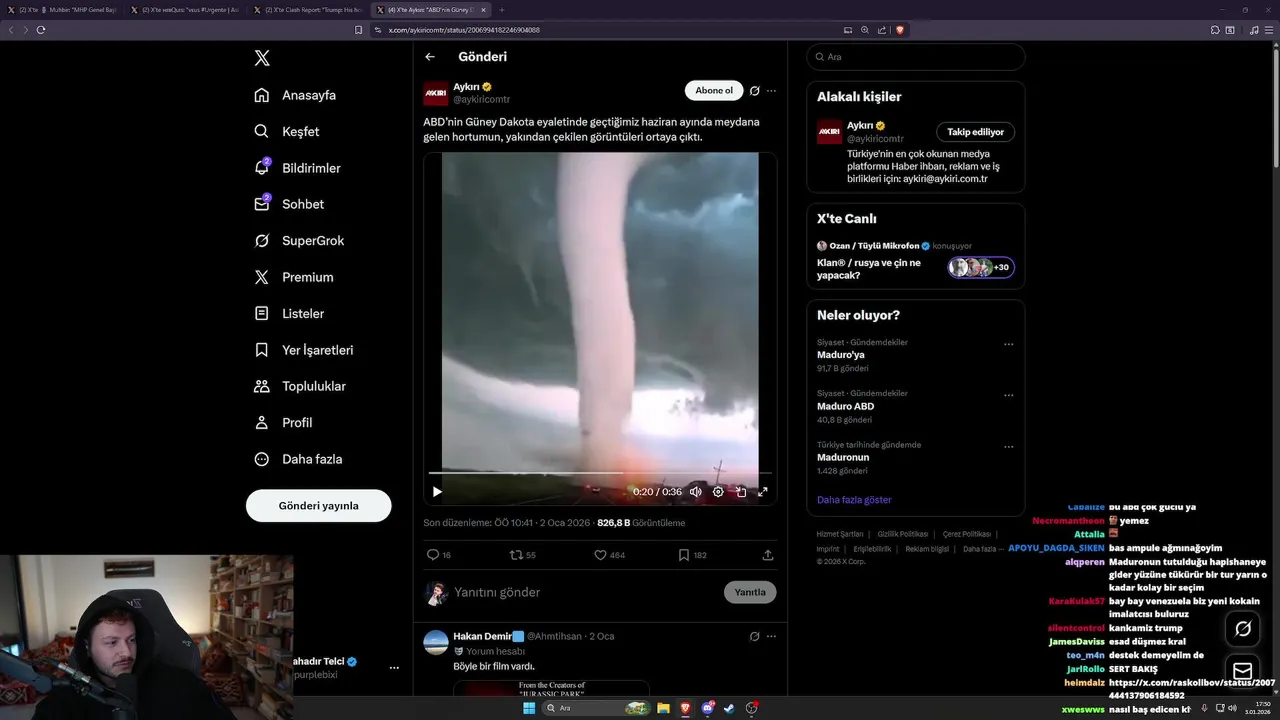Open account menu dots beside Bahadır Telci
The height and width of the screenshot is (720, 1280).
click(x=394, y=667)
